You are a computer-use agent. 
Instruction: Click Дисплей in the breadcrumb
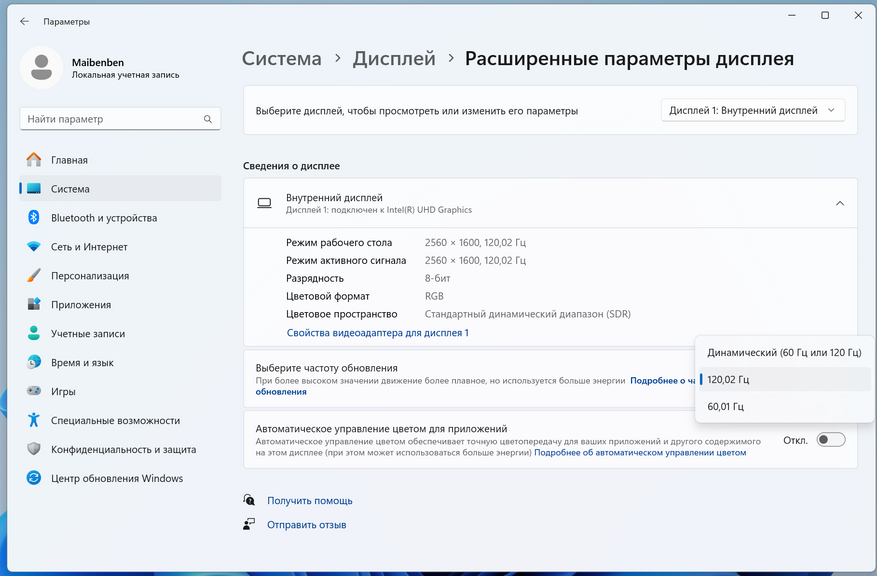(x=394, y=59)
